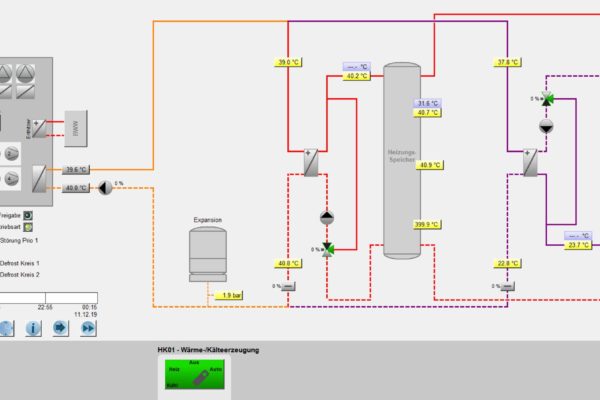Click the 40.7 °C tank temperature value

coord(427,113)
